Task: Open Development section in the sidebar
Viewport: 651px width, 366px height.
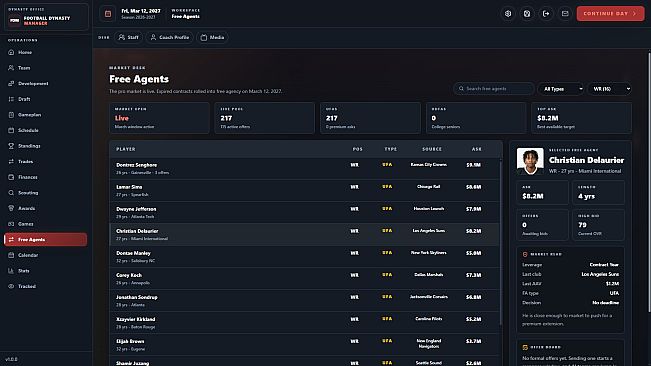Action: pos(46,83)
